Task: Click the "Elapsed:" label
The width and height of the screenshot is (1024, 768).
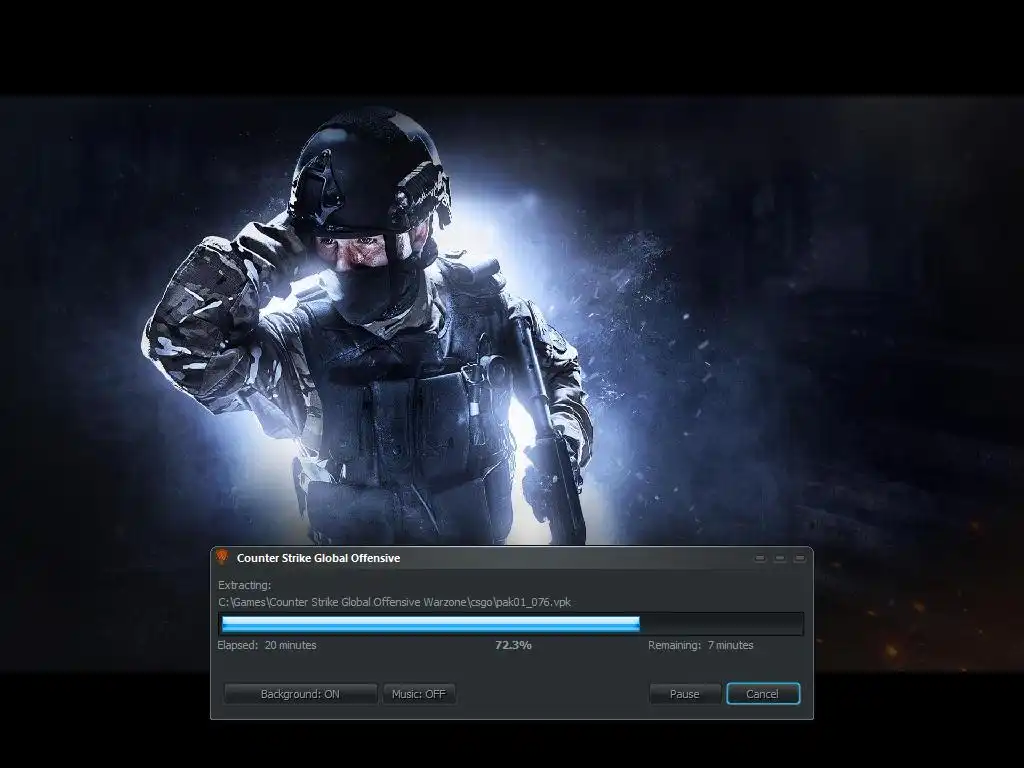Action: tap(238, 645)
